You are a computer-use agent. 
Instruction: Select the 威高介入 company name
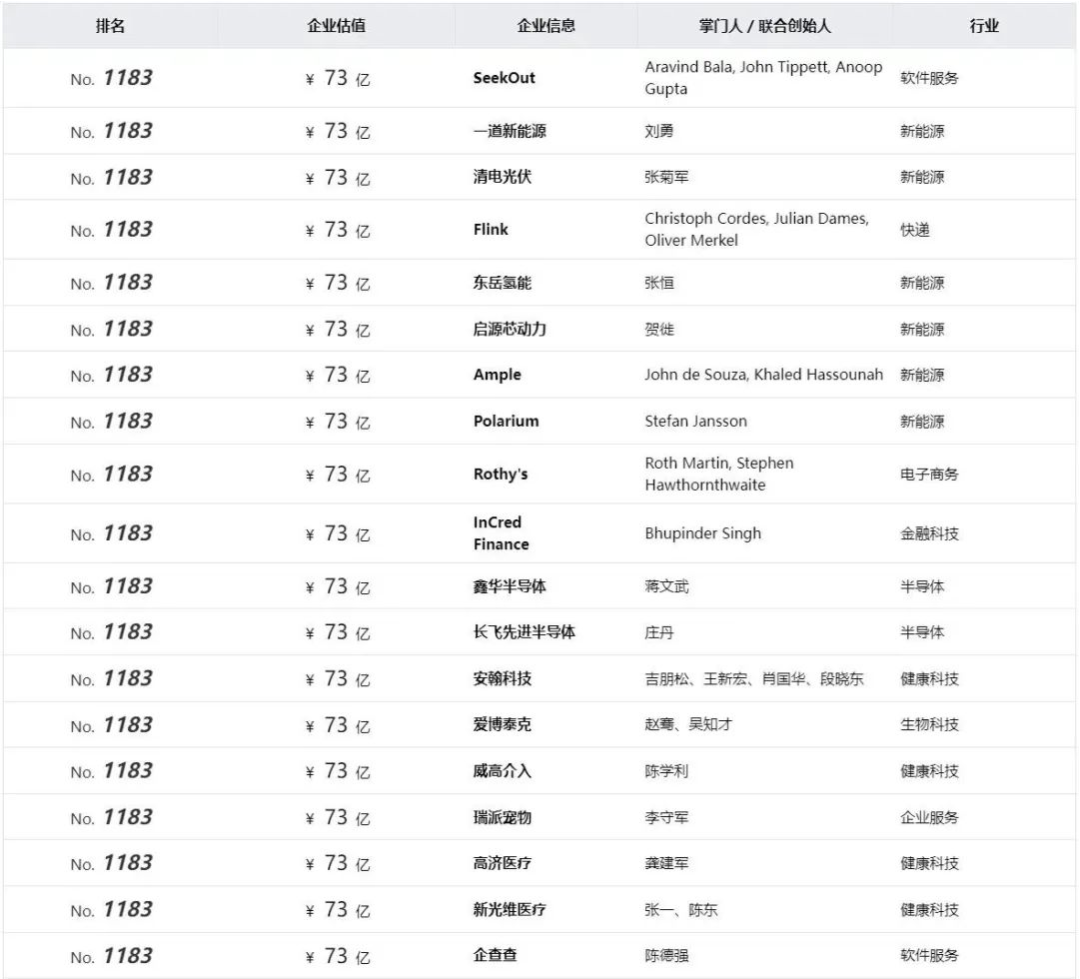point(502,771)
